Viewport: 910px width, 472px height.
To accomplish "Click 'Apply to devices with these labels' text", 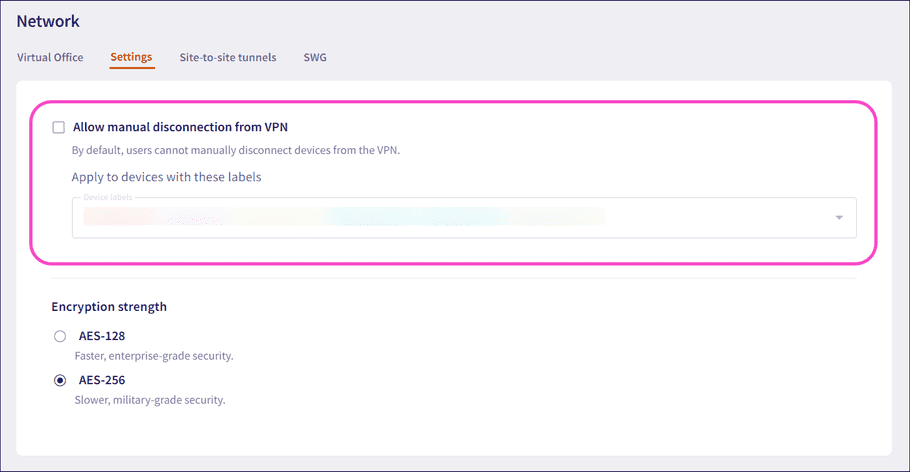I will tap(167, 177).
